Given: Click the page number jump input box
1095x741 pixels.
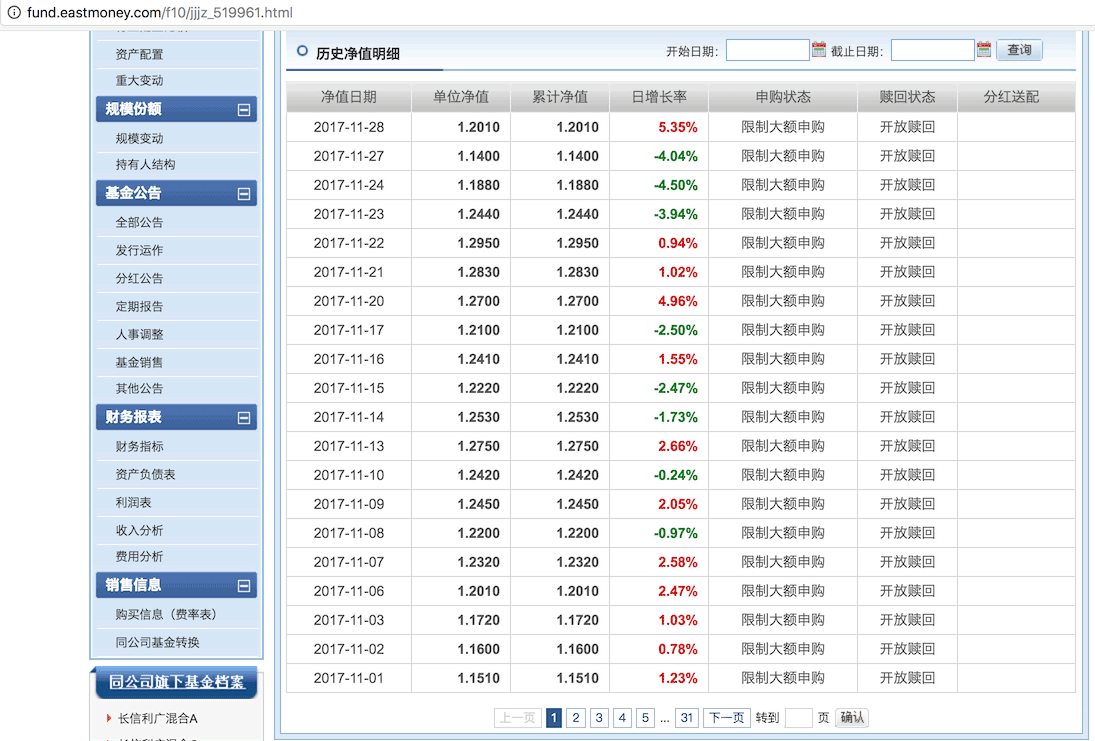Looking at the screenshot, I should pyautogui.click(x=798, y=717).
